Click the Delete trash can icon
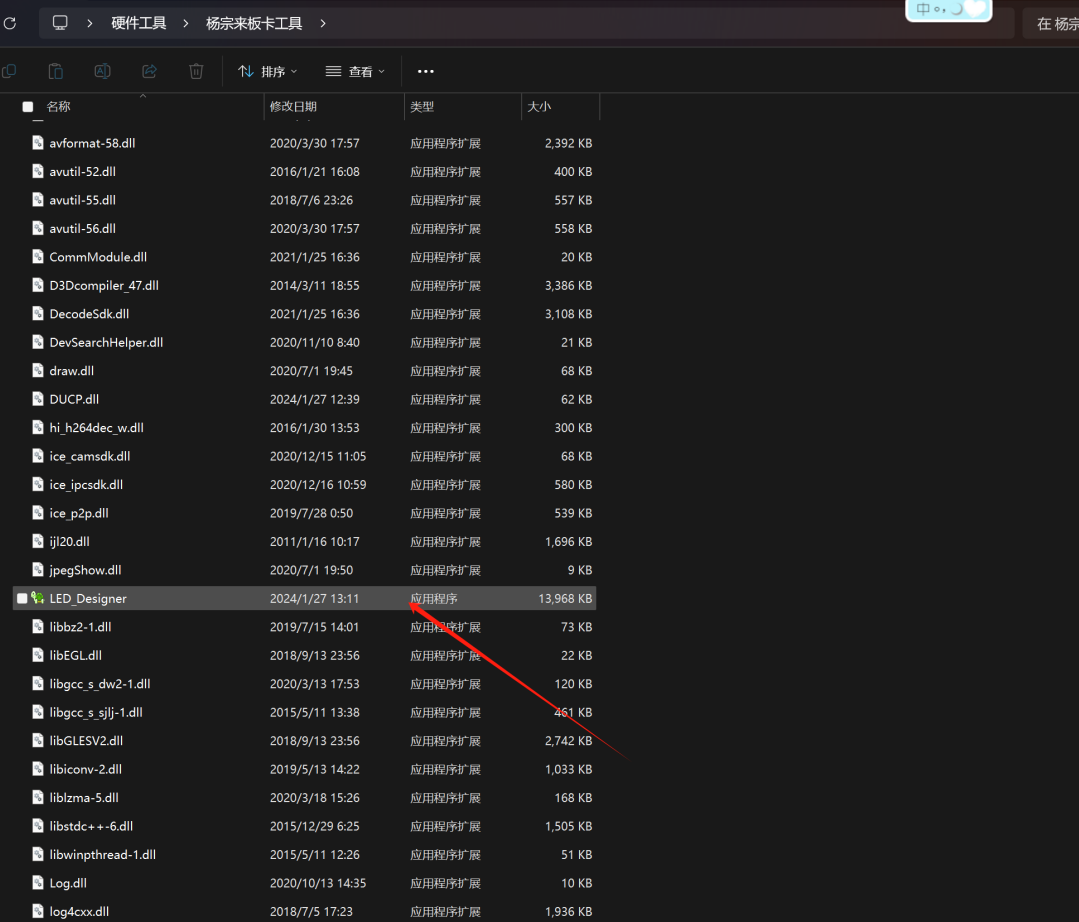 point(196,71)
